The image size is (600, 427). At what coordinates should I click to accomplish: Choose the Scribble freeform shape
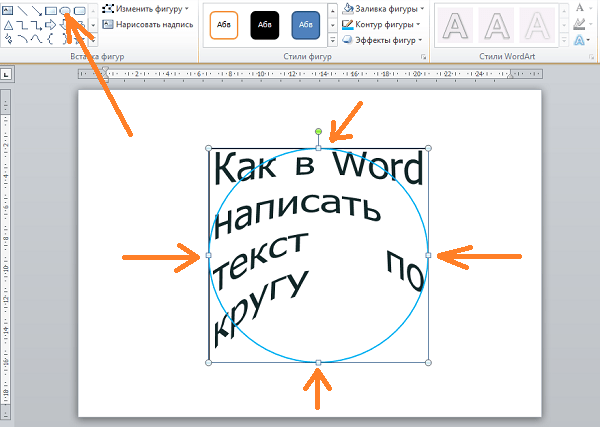[8, 39]
